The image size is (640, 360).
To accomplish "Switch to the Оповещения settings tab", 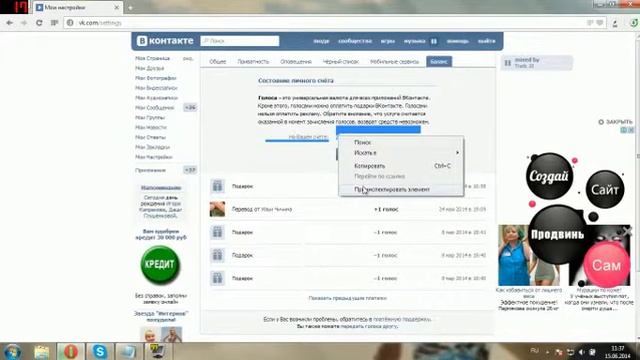I will pos(296,62).
